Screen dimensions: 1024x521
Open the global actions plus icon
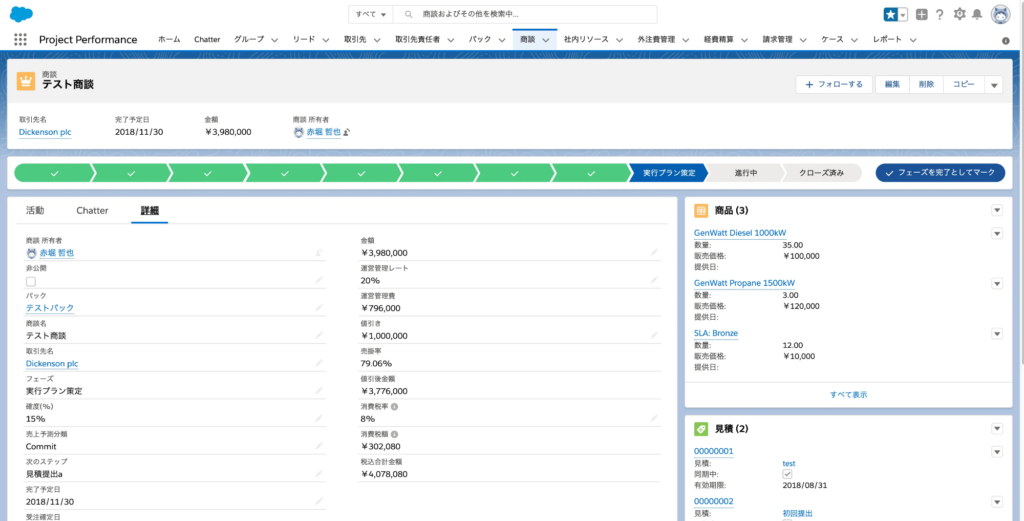pos(921,14)
